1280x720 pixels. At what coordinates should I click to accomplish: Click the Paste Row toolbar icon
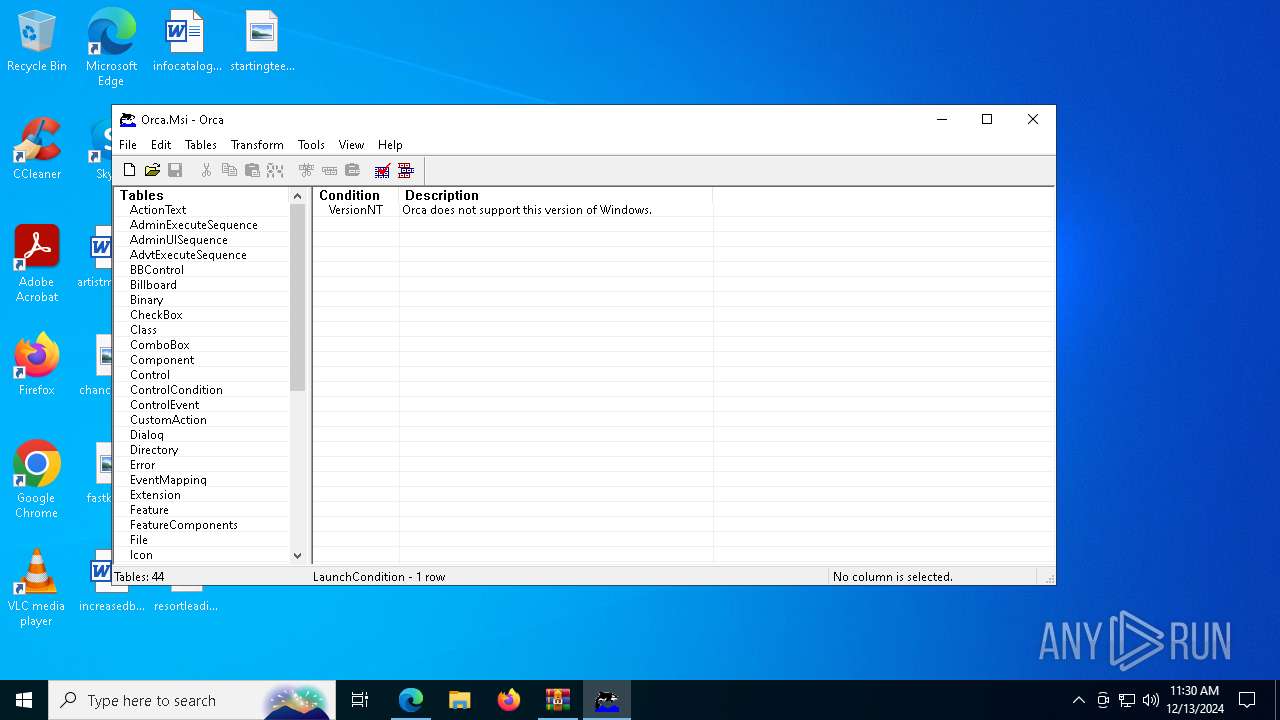(x=352, y=171)
